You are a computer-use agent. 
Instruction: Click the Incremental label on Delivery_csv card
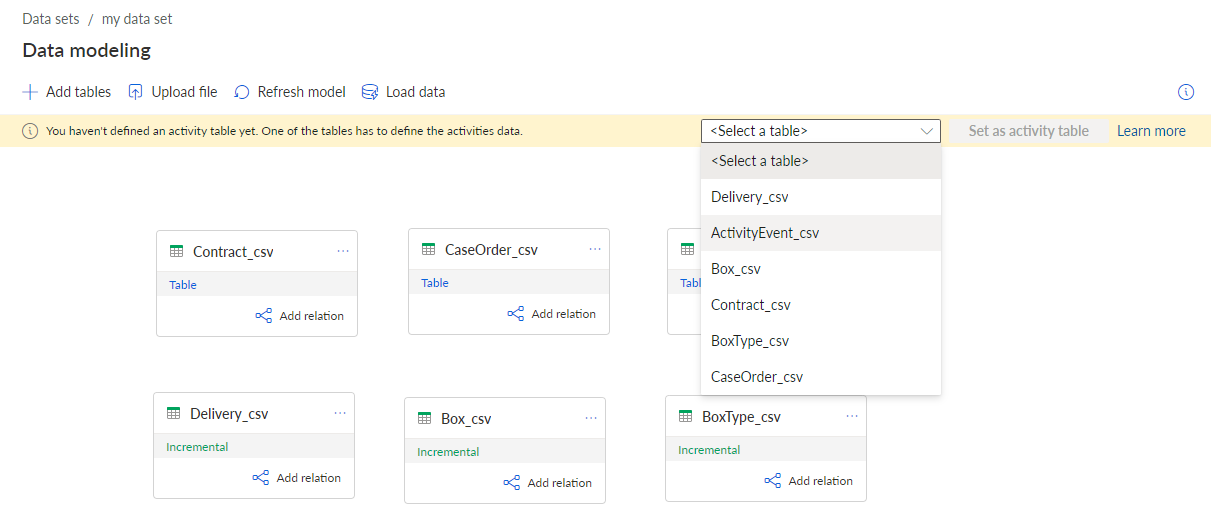197,447
